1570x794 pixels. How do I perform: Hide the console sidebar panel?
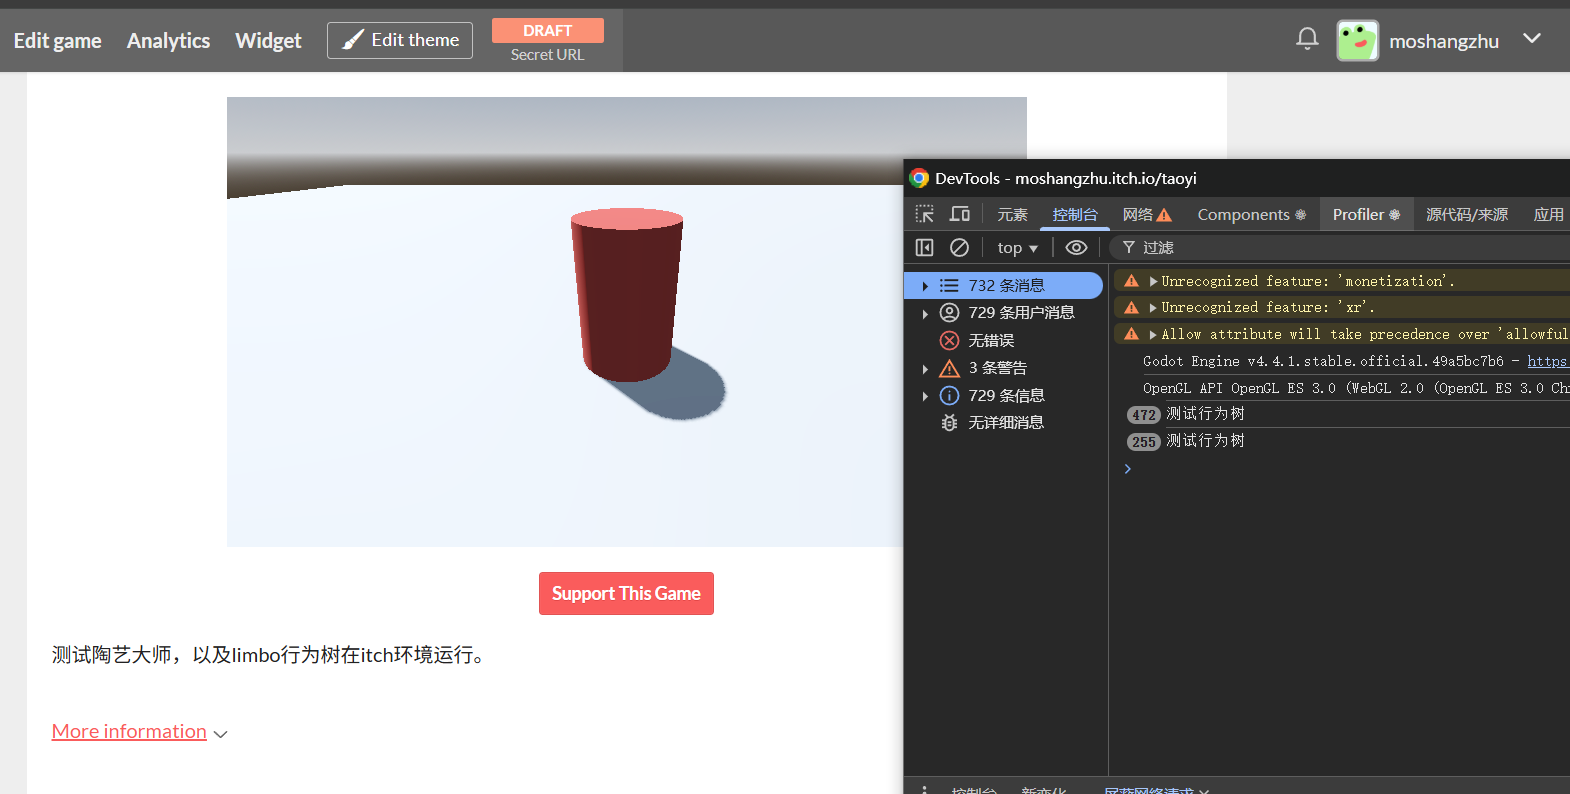click(924, 247)
